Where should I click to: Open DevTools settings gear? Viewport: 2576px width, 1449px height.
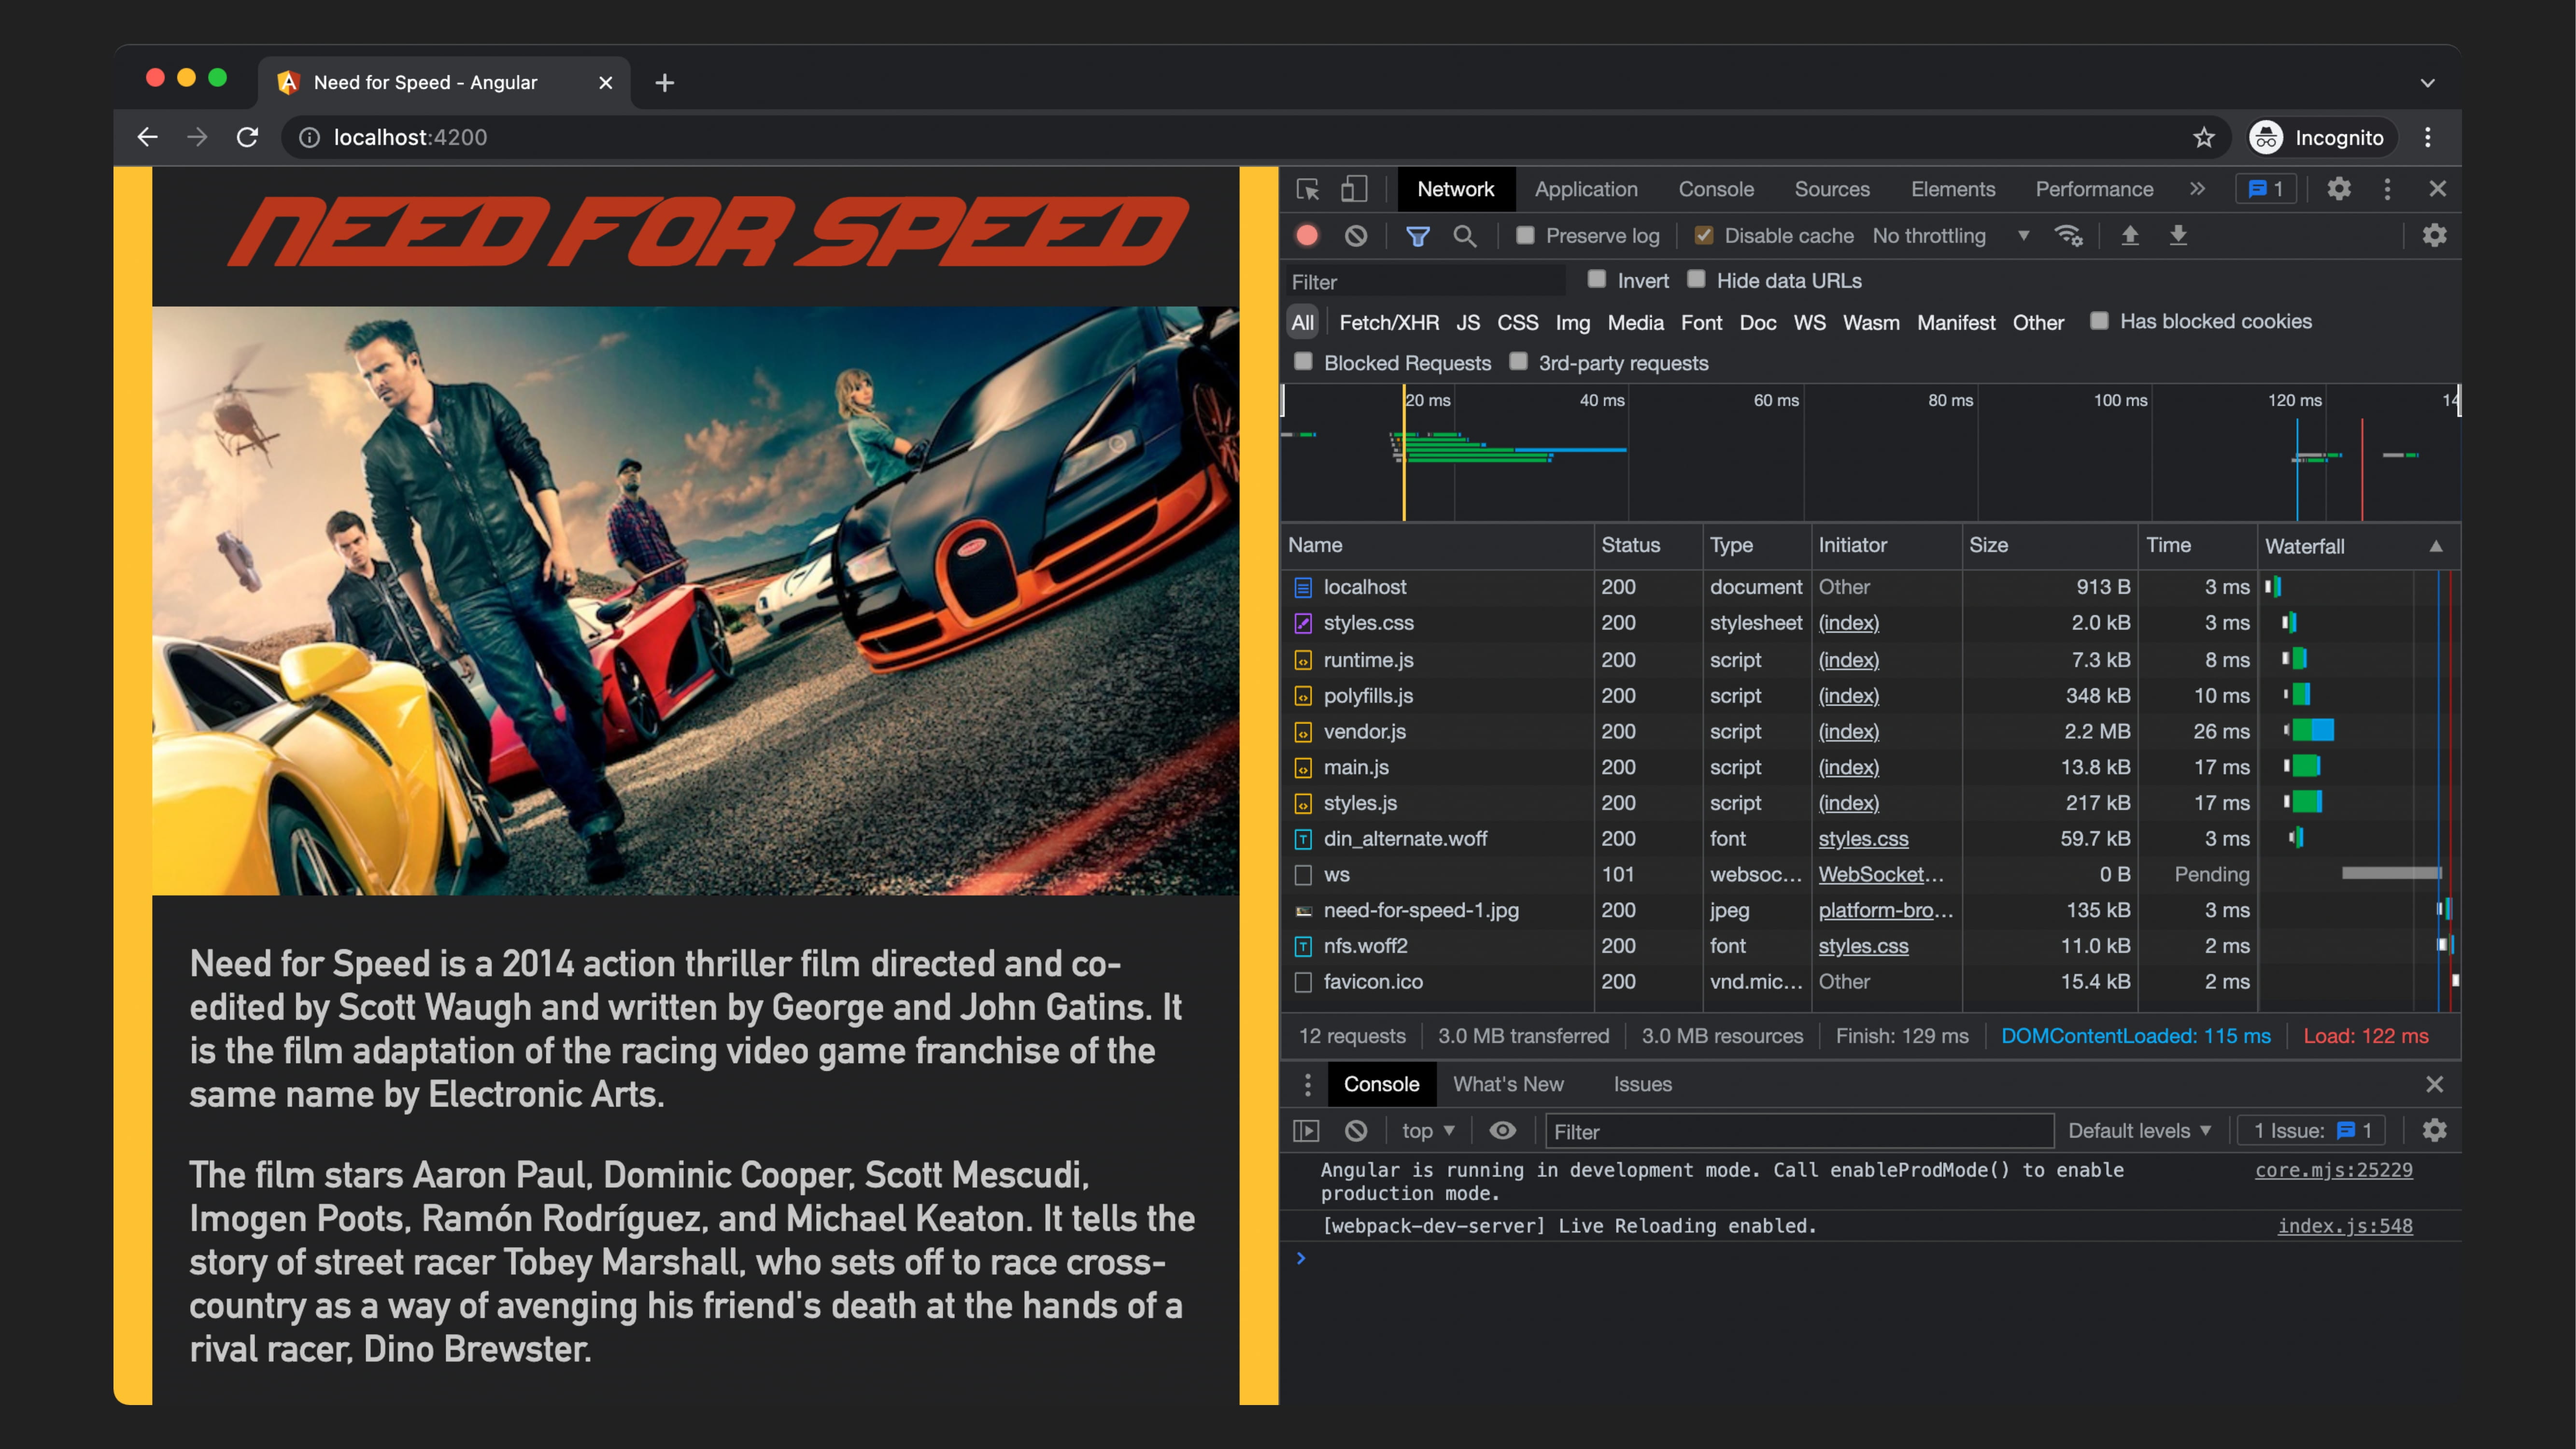click(2339, 189)
